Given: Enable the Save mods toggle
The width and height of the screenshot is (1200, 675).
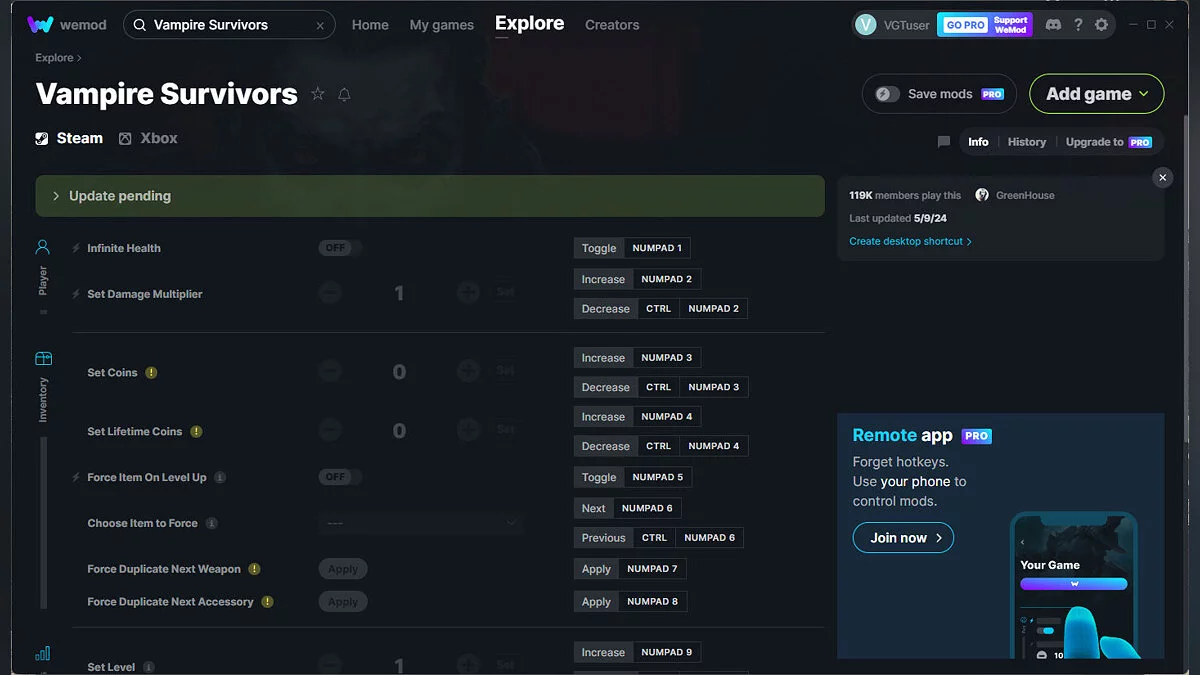Looking at the screenshot, I should (x=888, y=94).
